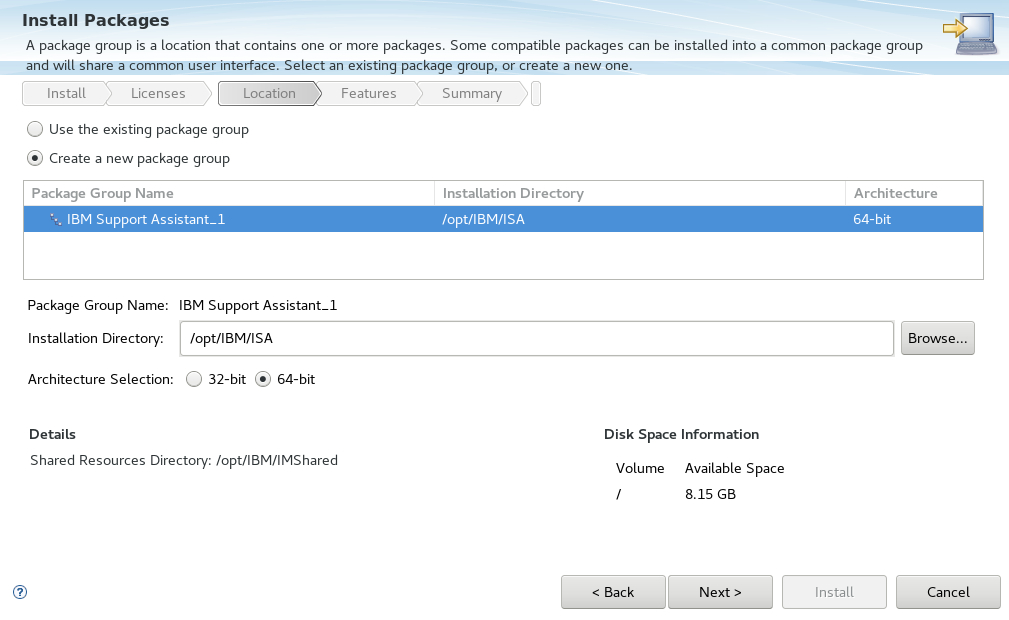Viewport: 1009px width, 620px height.
Task: Click the Browse... button
Action: 938,338
